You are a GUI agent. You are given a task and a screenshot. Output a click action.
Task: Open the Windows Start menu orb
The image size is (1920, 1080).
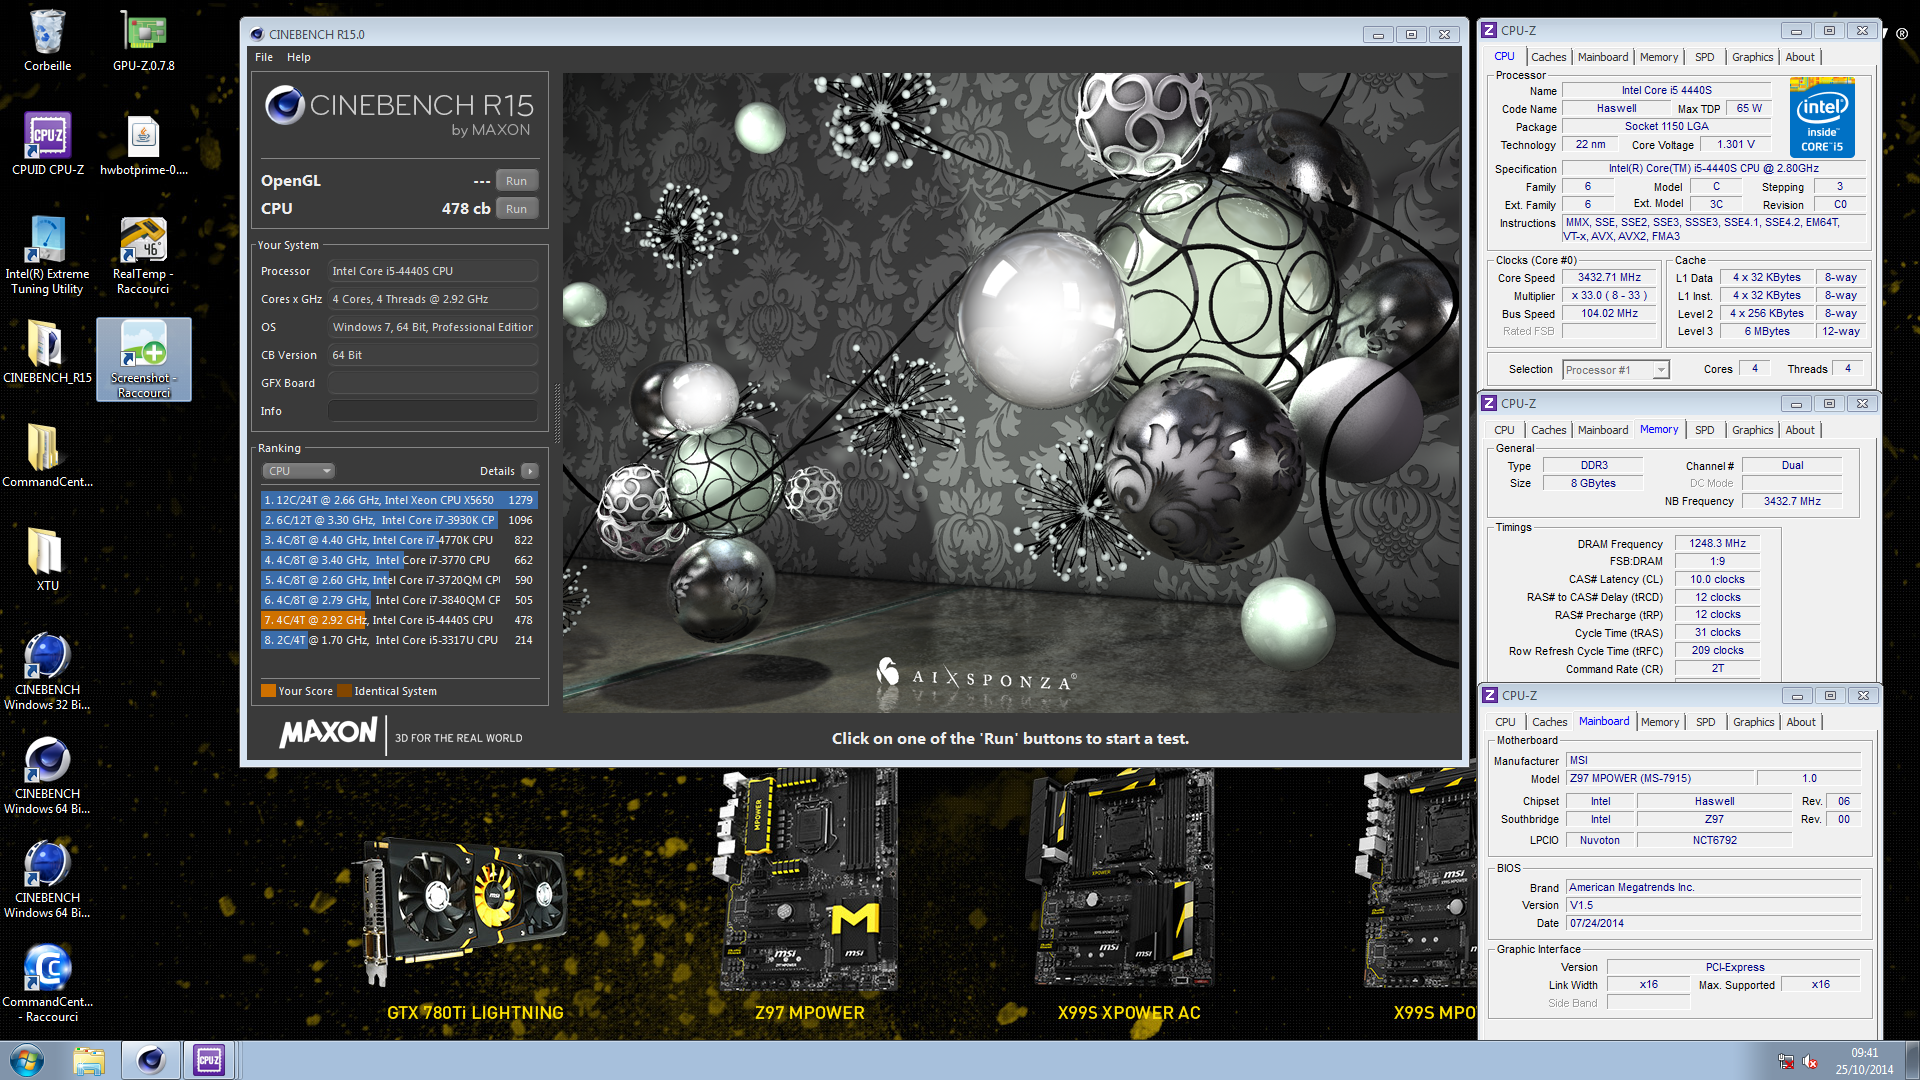click(x=27, y=1060)
